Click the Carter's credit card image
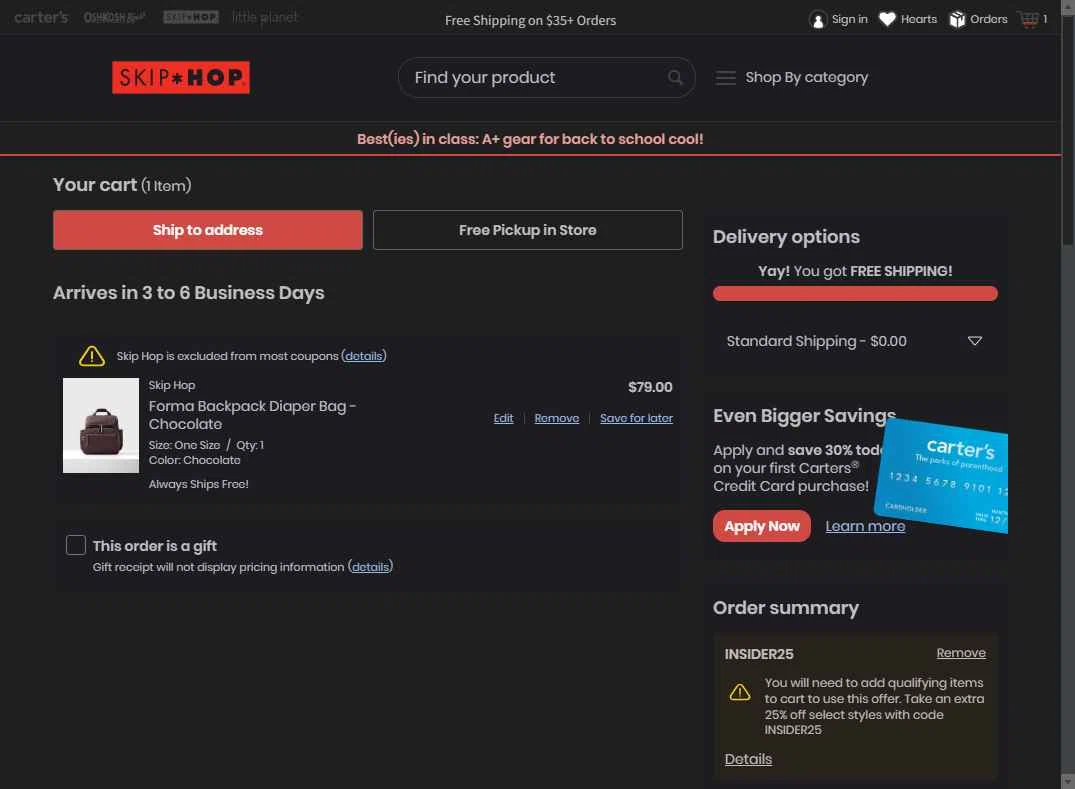Screen dimensions: 1075x789 pyautogui.click(x=942, y=476)
